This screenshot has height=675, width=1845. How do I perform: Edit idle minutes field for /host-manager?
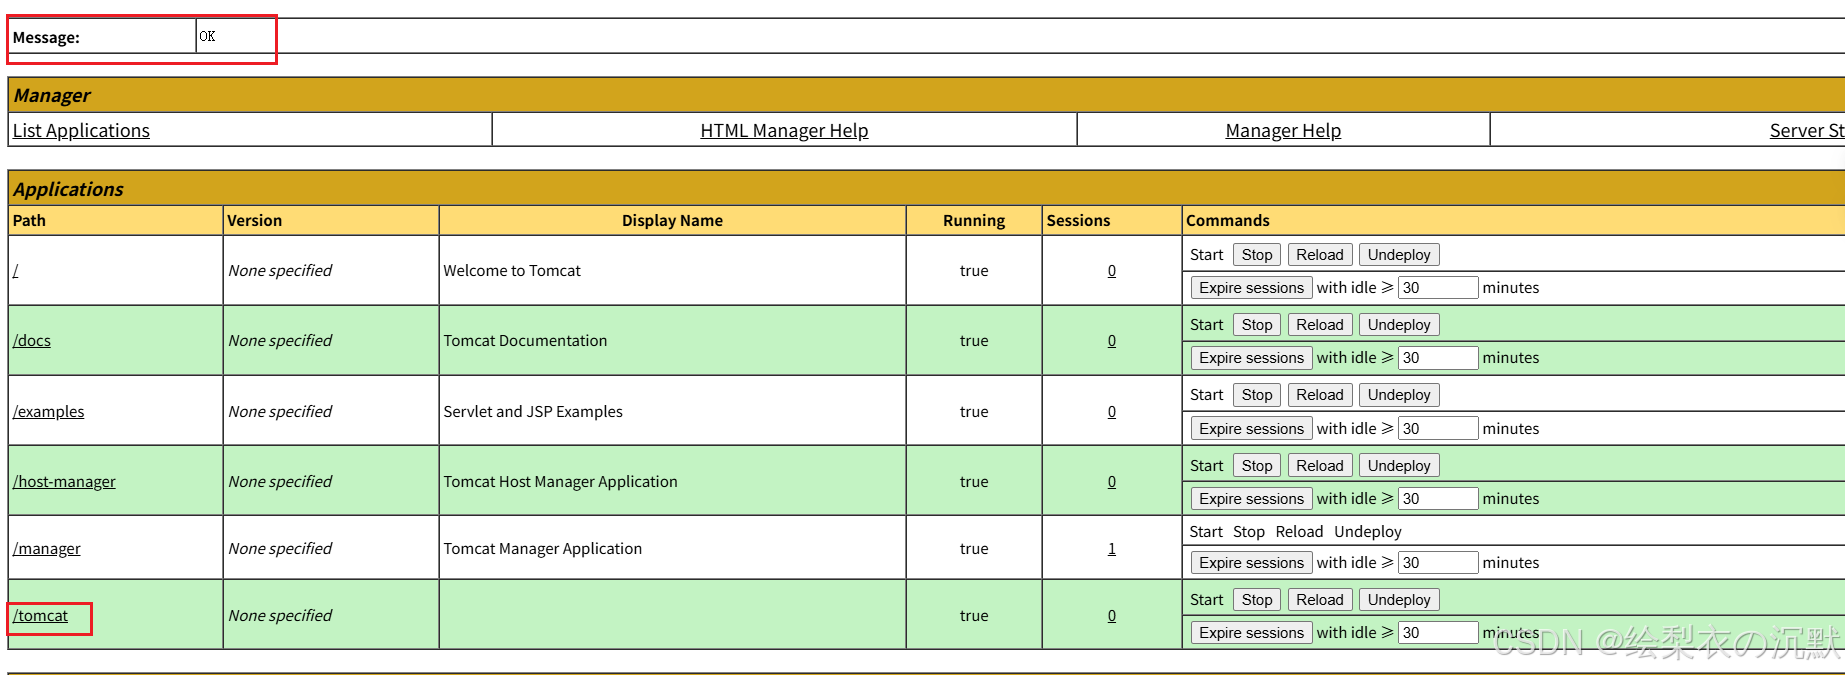(x=1438, y=499)
